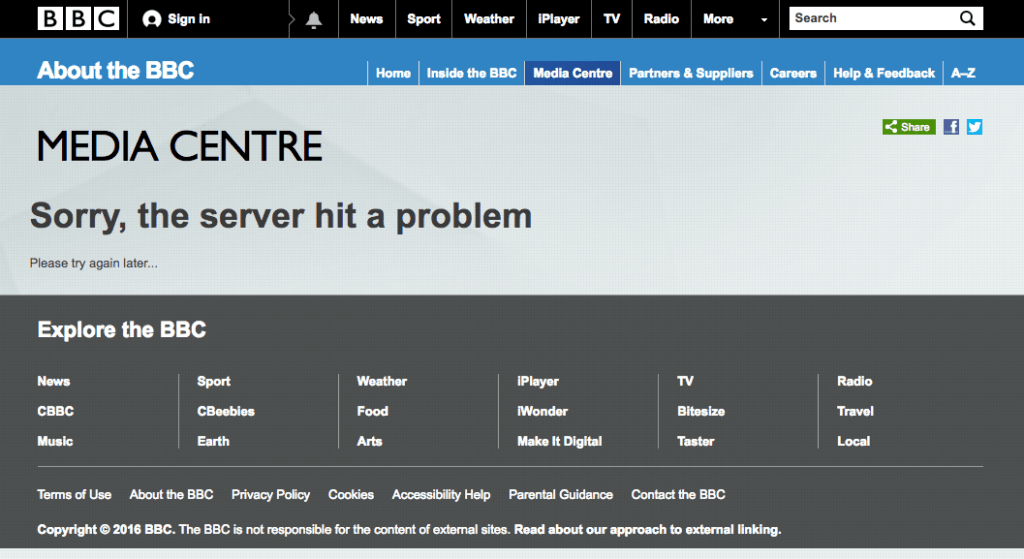Viewport: 1024px width, 559px height.
Task: Click the 'Explore the BBC' heading
Action: coord(121,330)
